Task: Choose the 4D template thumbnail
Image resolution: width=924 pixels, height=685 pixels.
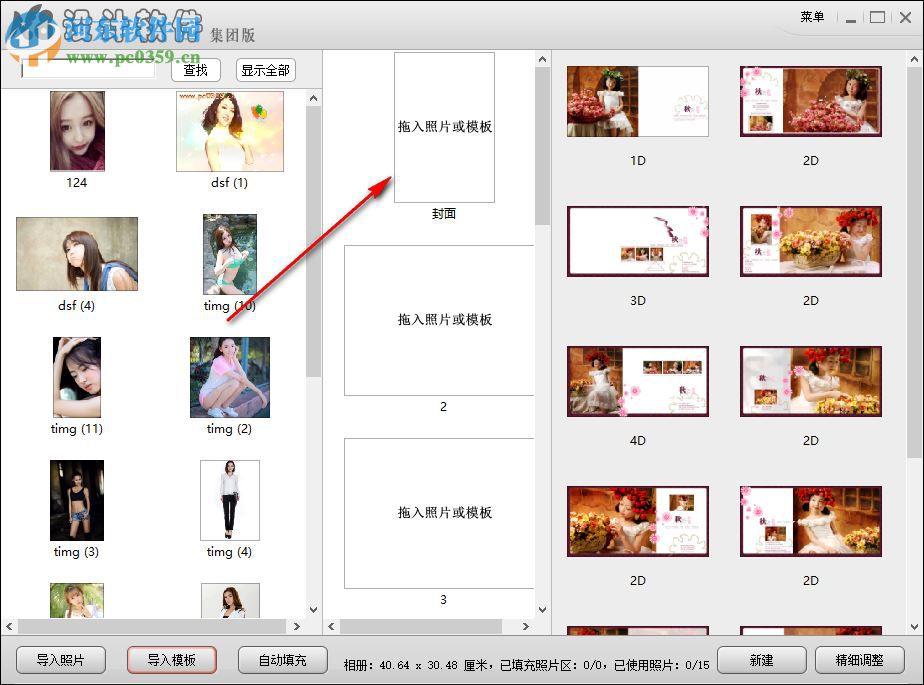Action: tap(637, 380)
